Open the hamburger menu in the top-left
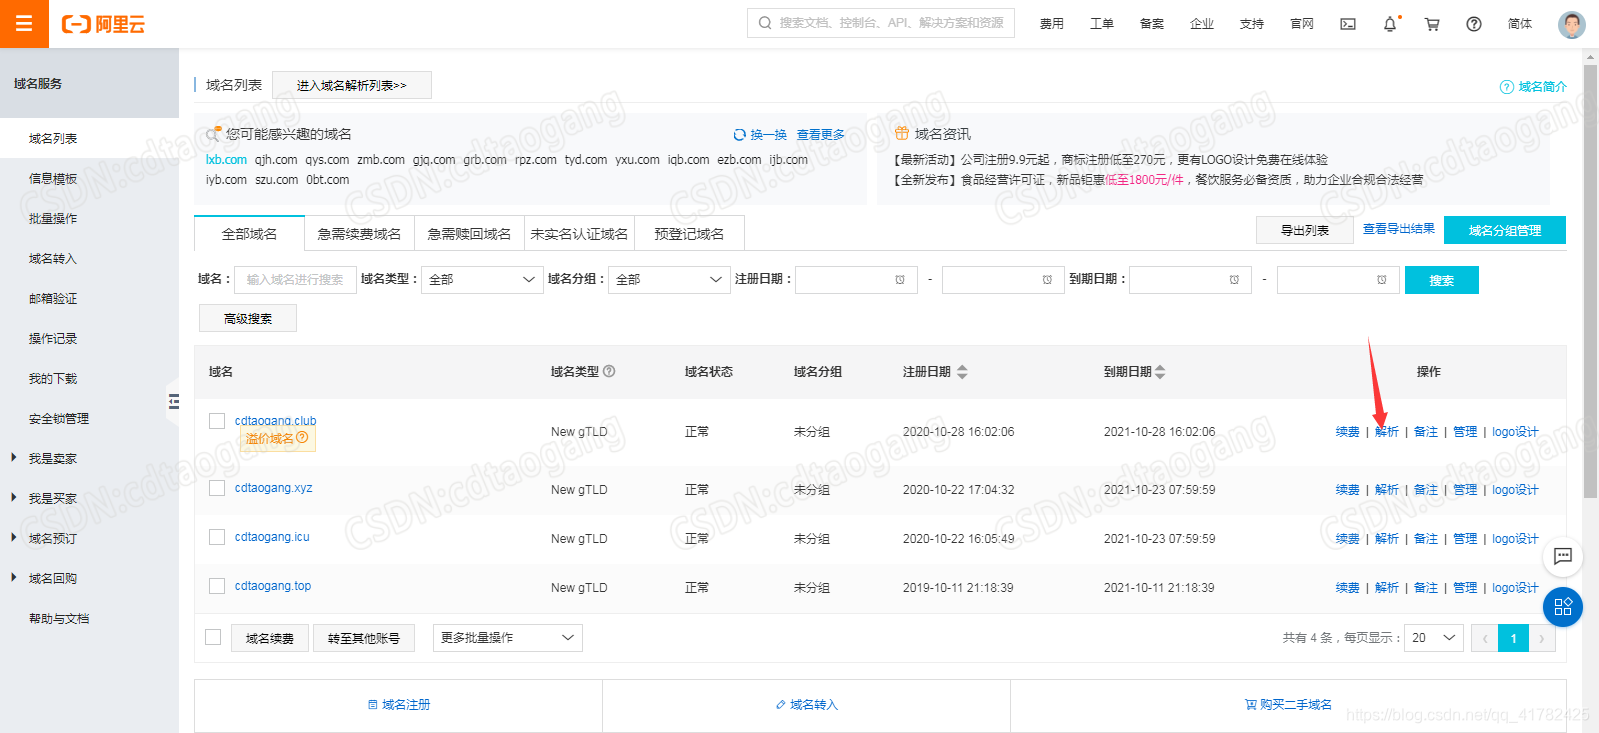Image resolution: width=1599 pixels, height=733 pixels. pyautogui.click(x=24, y=23)
